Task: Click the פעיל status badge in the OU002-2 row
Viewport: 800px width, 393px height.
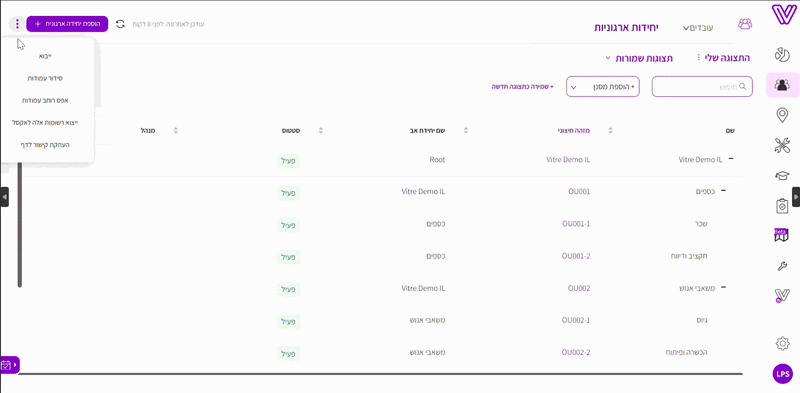Action: (x=289, y=354)
